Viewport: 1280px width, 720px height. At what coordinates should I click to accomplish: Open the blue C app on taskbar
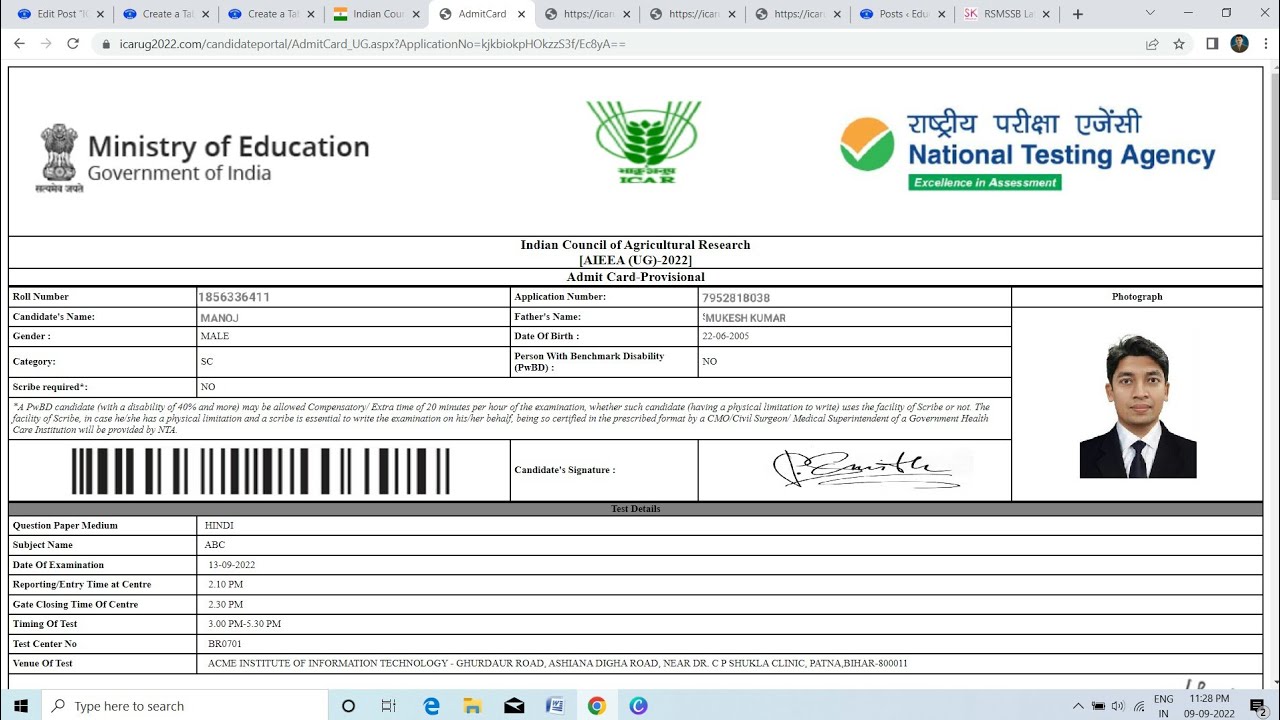[638, 706]
